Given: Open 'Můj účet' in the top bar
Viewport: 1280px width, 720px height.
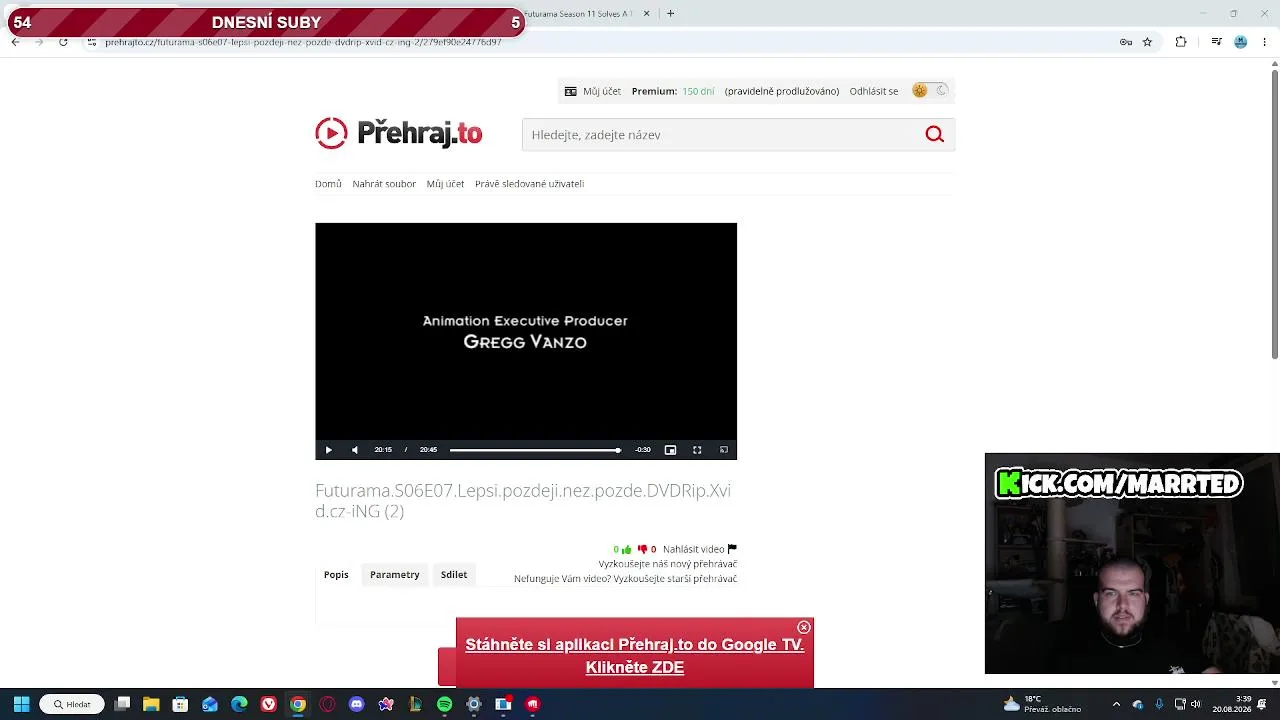Looking at the screenshot, I should pos(593,91).
